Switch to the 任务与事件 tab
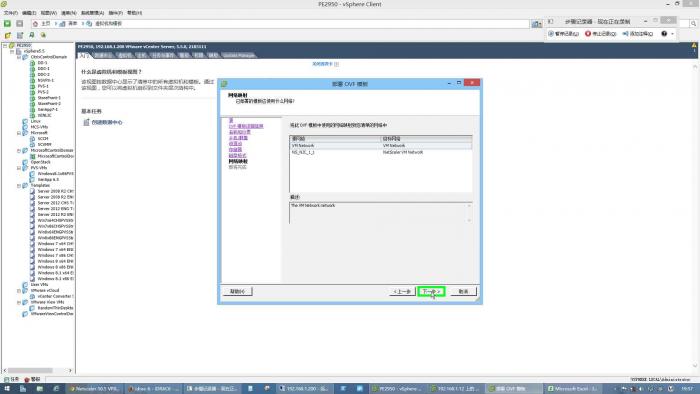 point(162,55)
